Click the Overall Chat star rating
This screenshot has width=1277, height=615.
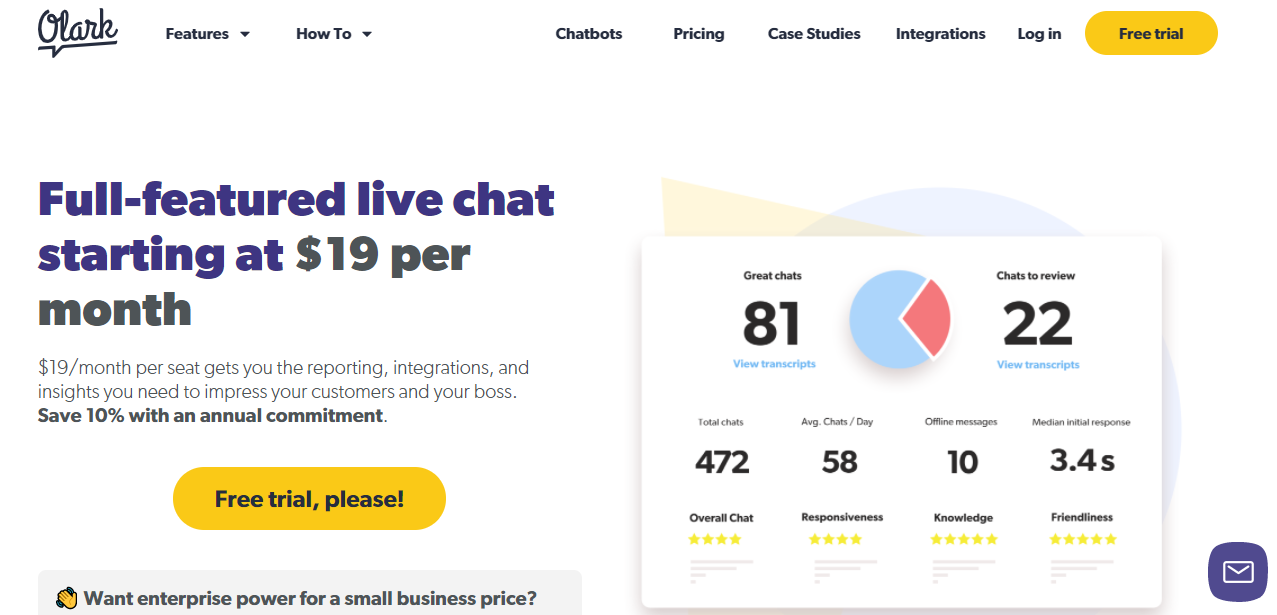pyautogui.click(x=715, y=538)
